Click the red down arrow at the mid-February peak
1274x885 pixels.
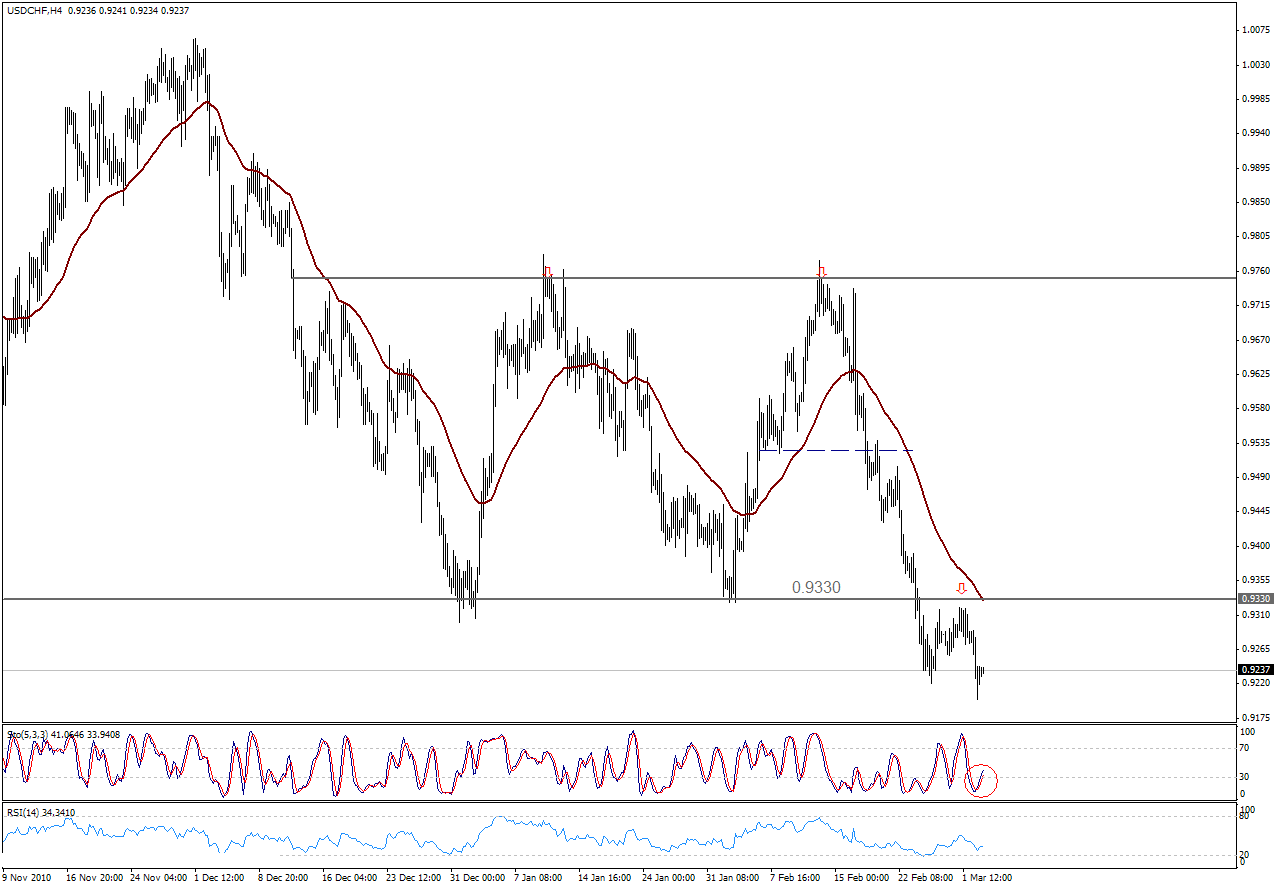click(x=821, y=272)
